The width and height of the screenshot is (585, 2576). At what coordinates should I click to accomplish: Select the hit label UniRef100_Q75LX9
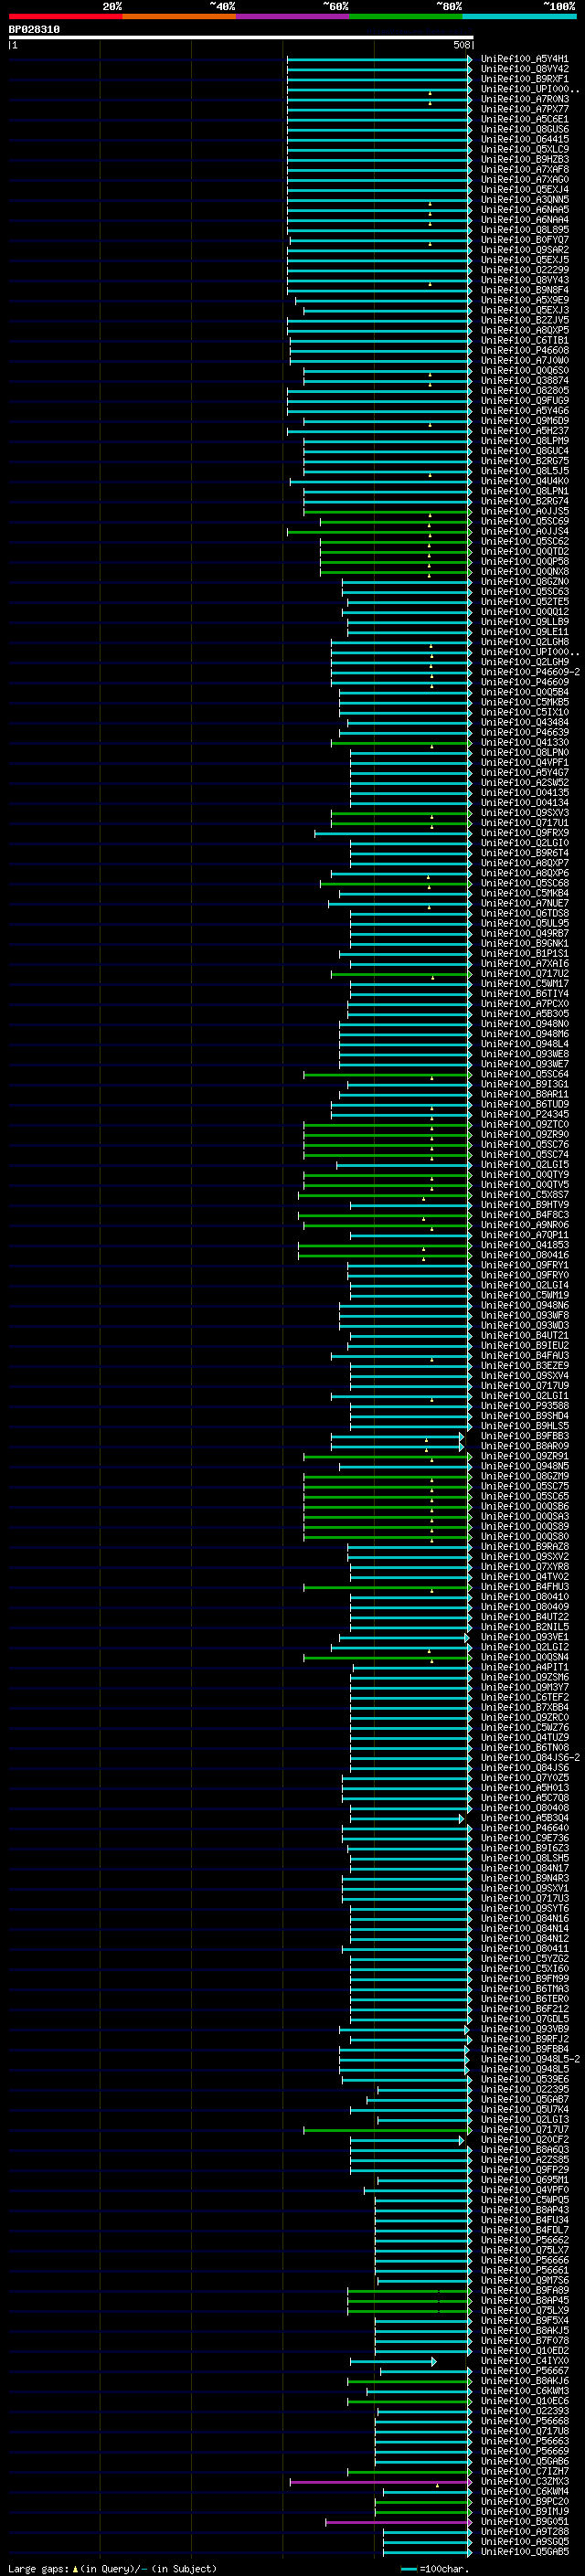pyautogui.click(x=524, y=2310)
